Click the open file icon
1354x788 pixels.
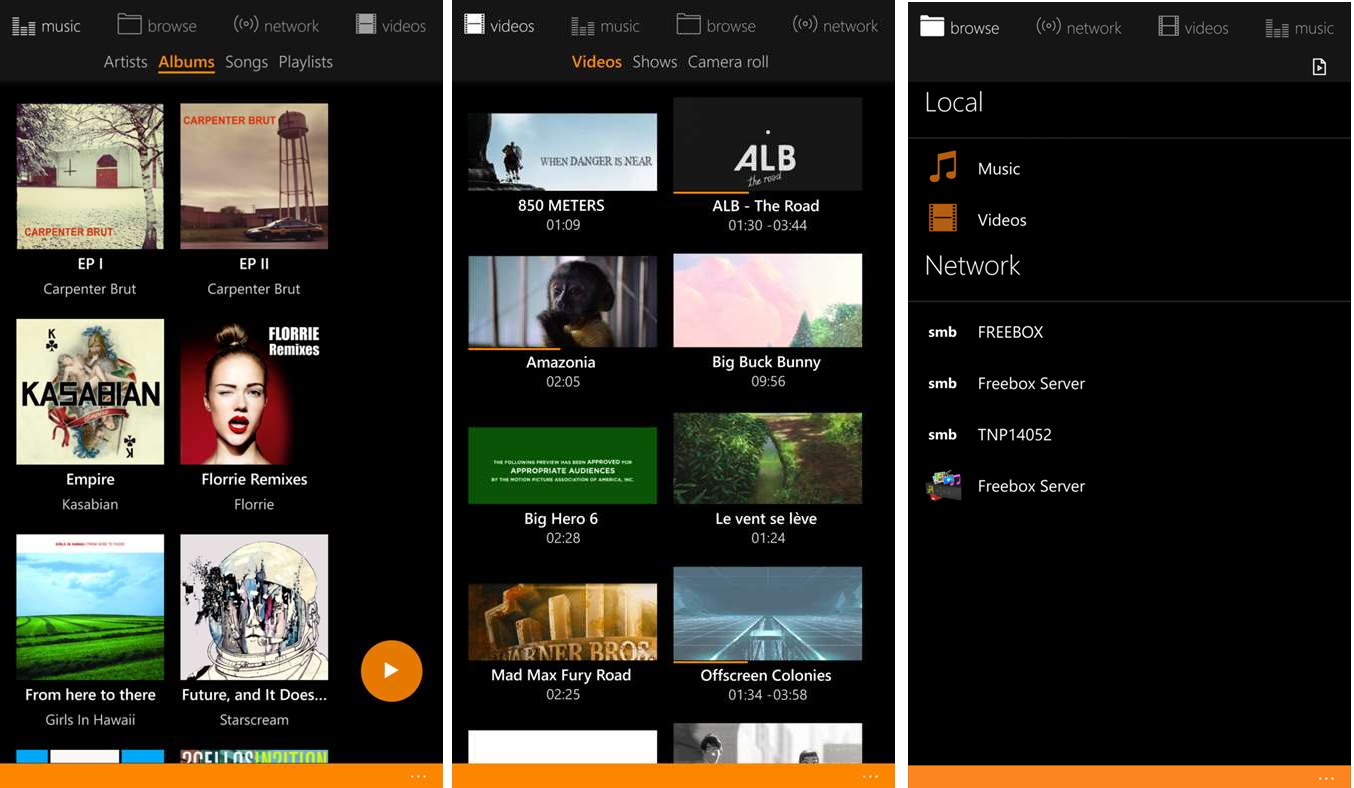click(1319, 67)
